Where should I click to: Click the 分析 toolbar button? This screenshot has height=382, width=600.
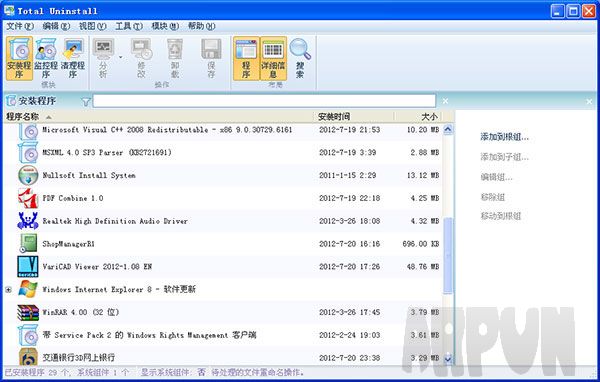click(x=103, y=58)
